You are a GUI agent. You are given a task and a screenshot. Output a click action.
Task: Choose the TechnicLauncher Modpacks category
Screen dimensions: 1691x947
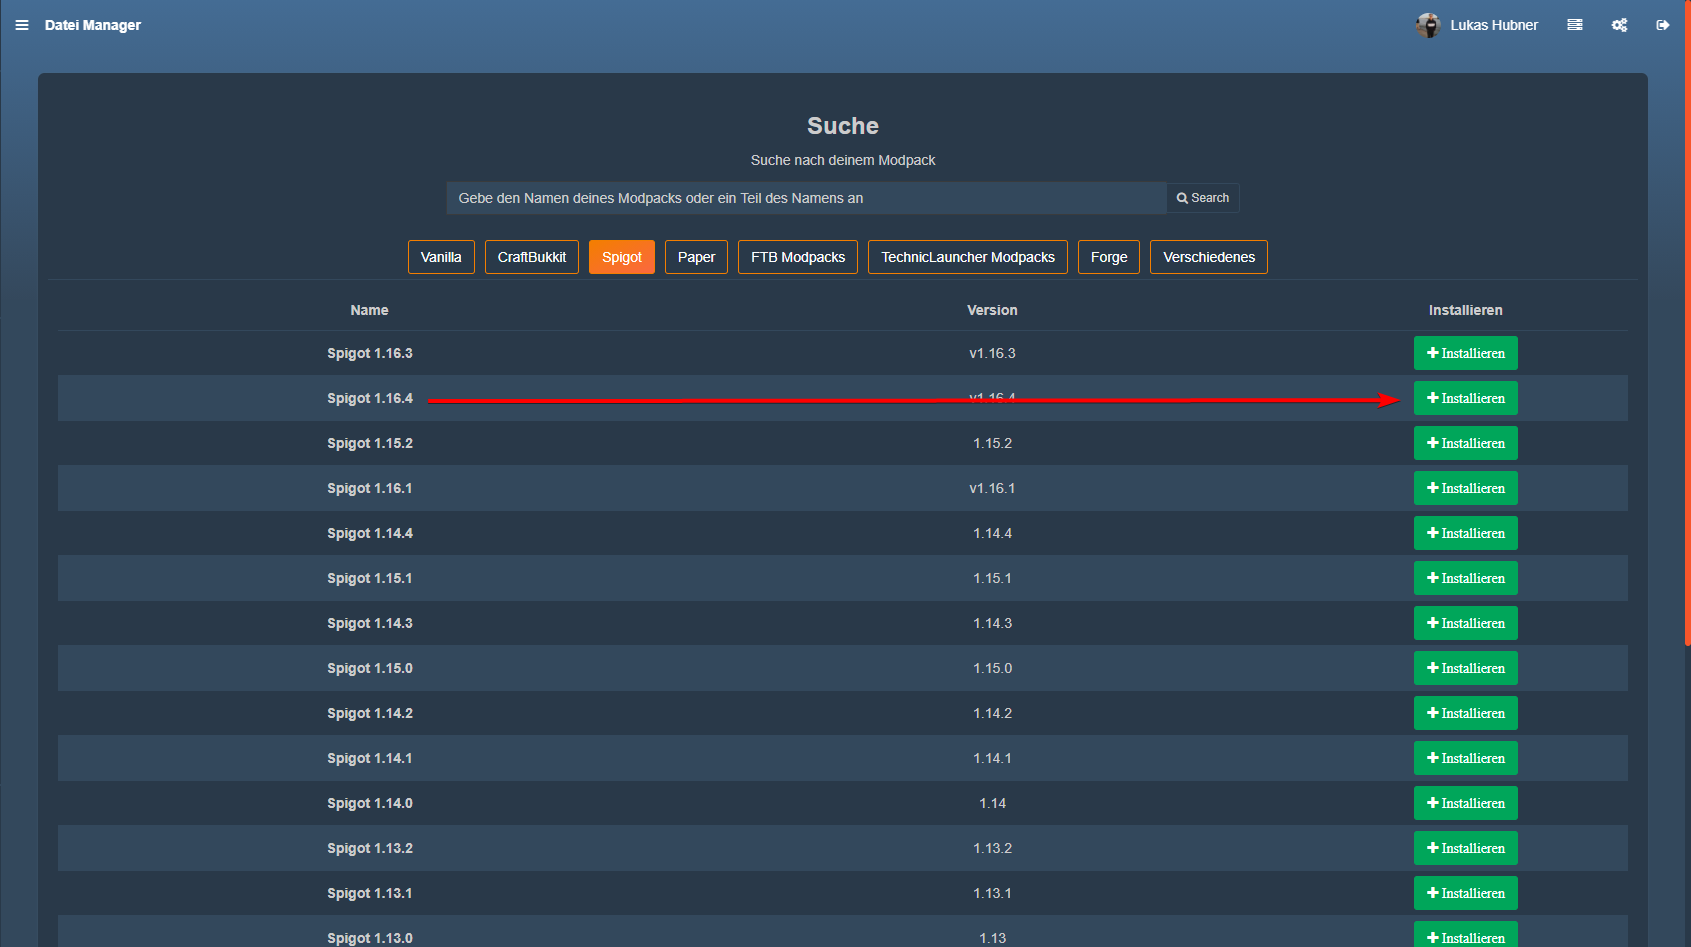point(967,257)
